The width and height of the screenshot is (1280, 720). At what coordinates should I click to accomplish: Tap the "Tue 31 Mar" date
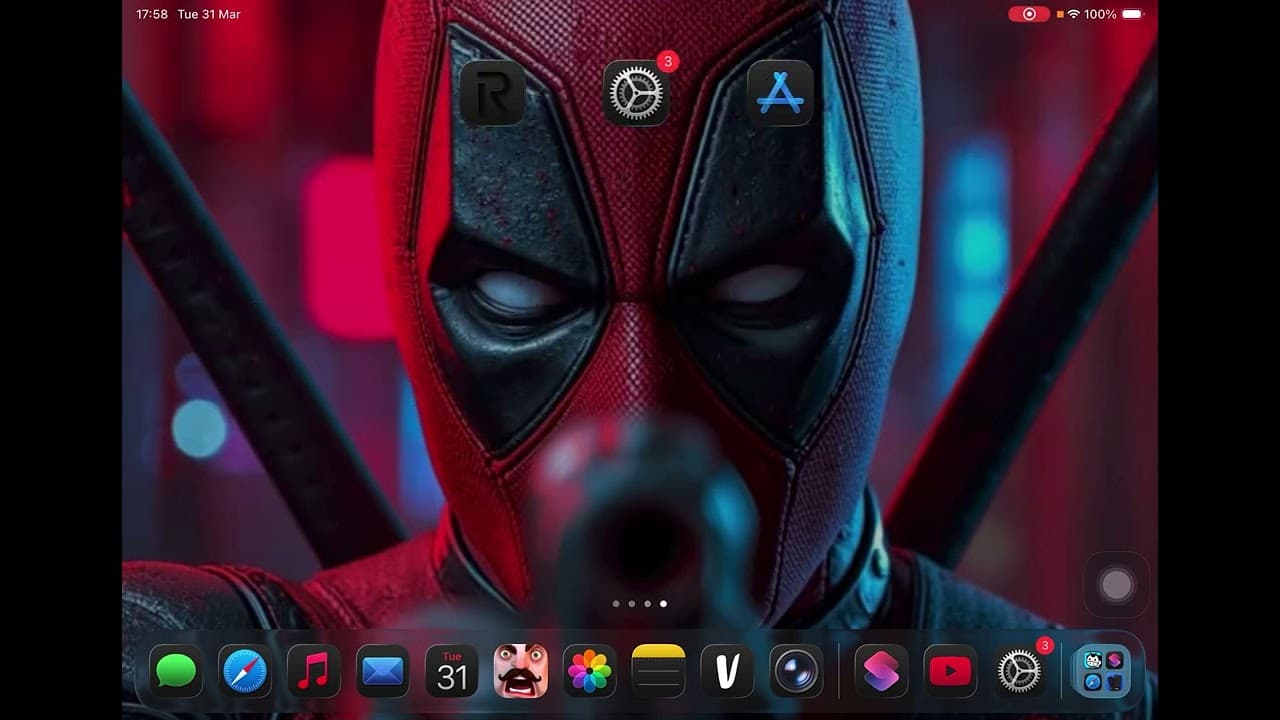coord(209,14)
